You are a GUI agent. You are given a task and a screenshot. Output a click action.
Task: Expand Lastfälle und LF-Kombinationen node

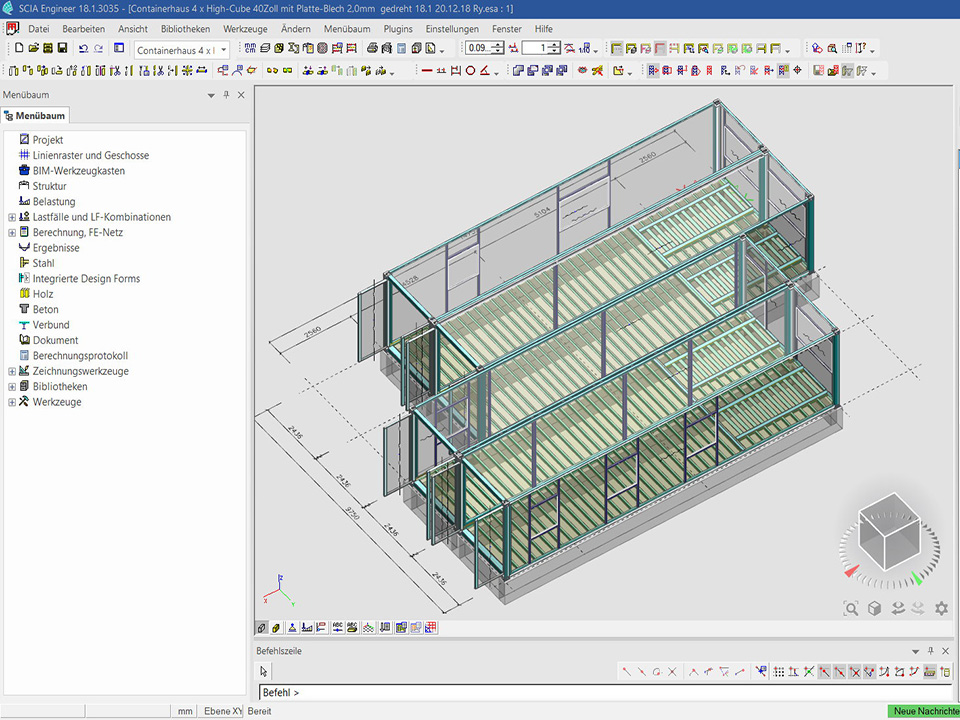pyautogui.click(x=12, y=217)
